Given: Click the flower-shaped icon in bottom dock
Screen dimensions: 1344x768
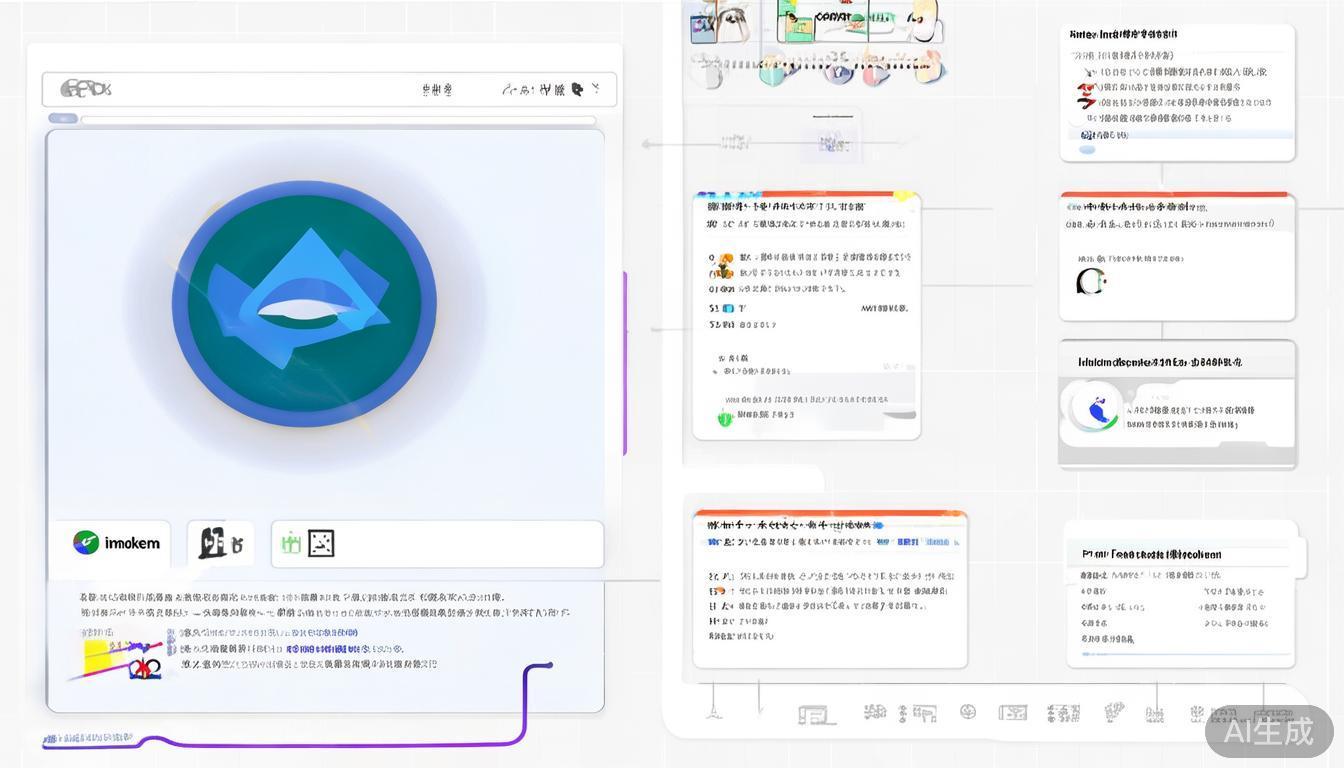Looking at the screenshot, I should tap(968, 712).
